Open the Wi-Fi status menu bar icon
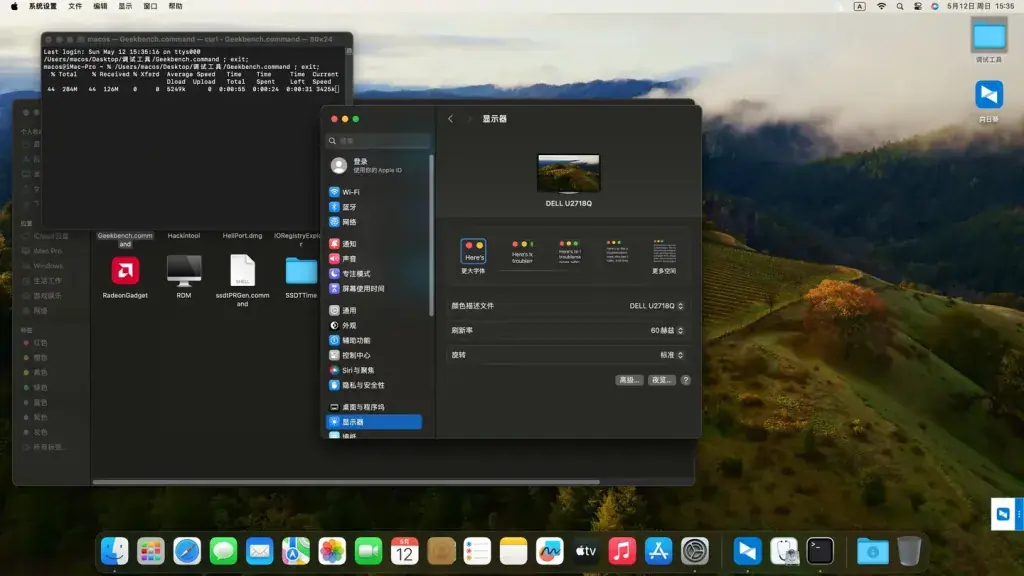Screen dimensions: 1024x576 (x=881, y=6)
